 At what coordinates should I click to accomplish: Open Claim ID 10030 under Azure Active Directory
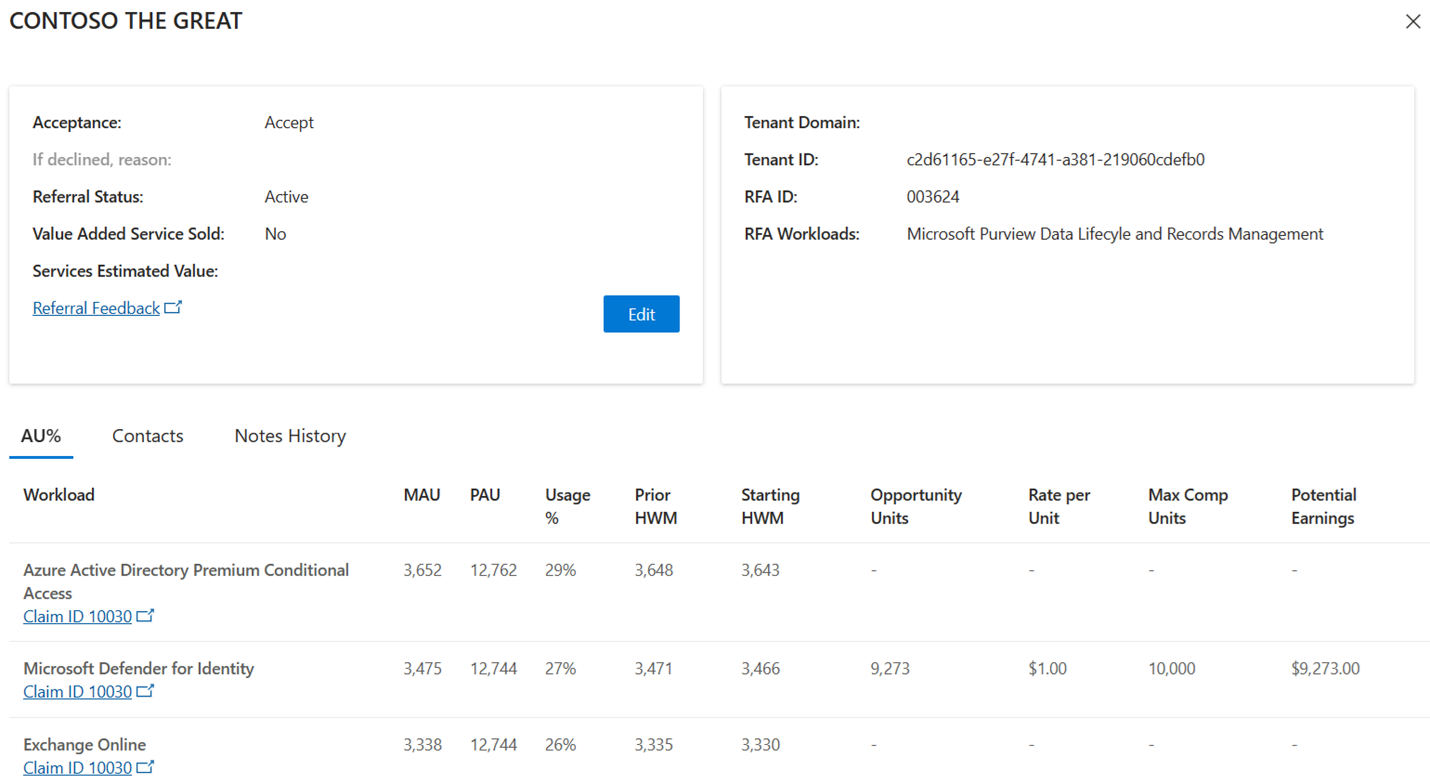click(77, 616)
